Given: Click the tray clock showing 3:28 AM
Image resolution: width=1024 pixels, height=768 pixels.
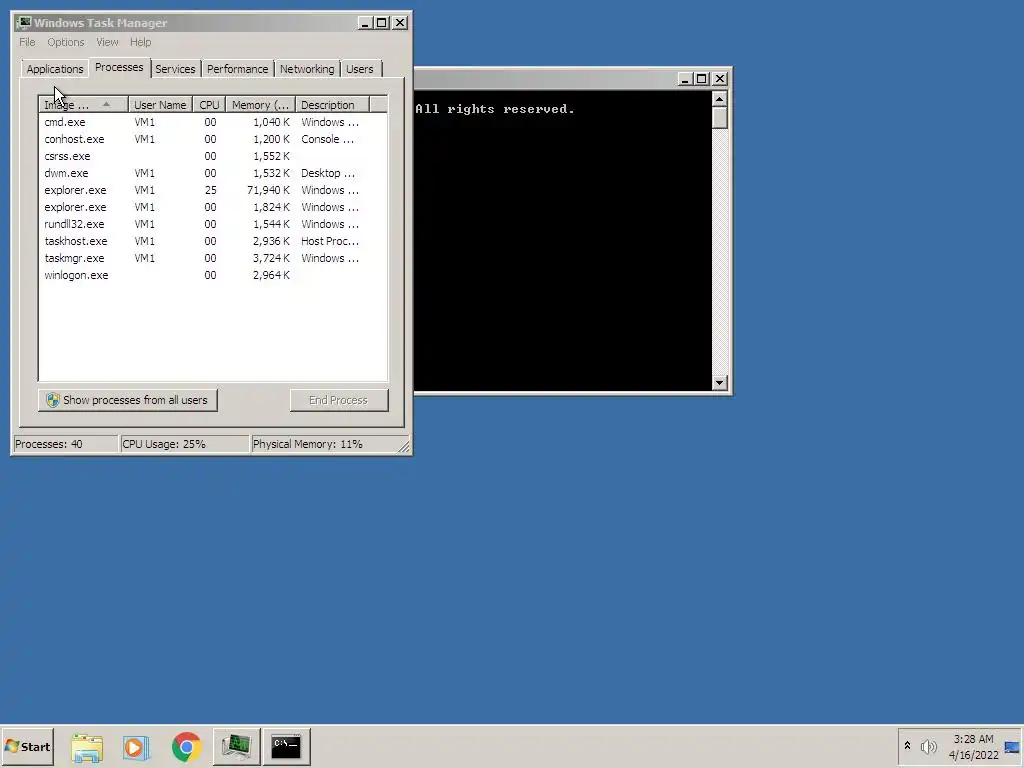Looking at the screenshot, I should [974, 747].
